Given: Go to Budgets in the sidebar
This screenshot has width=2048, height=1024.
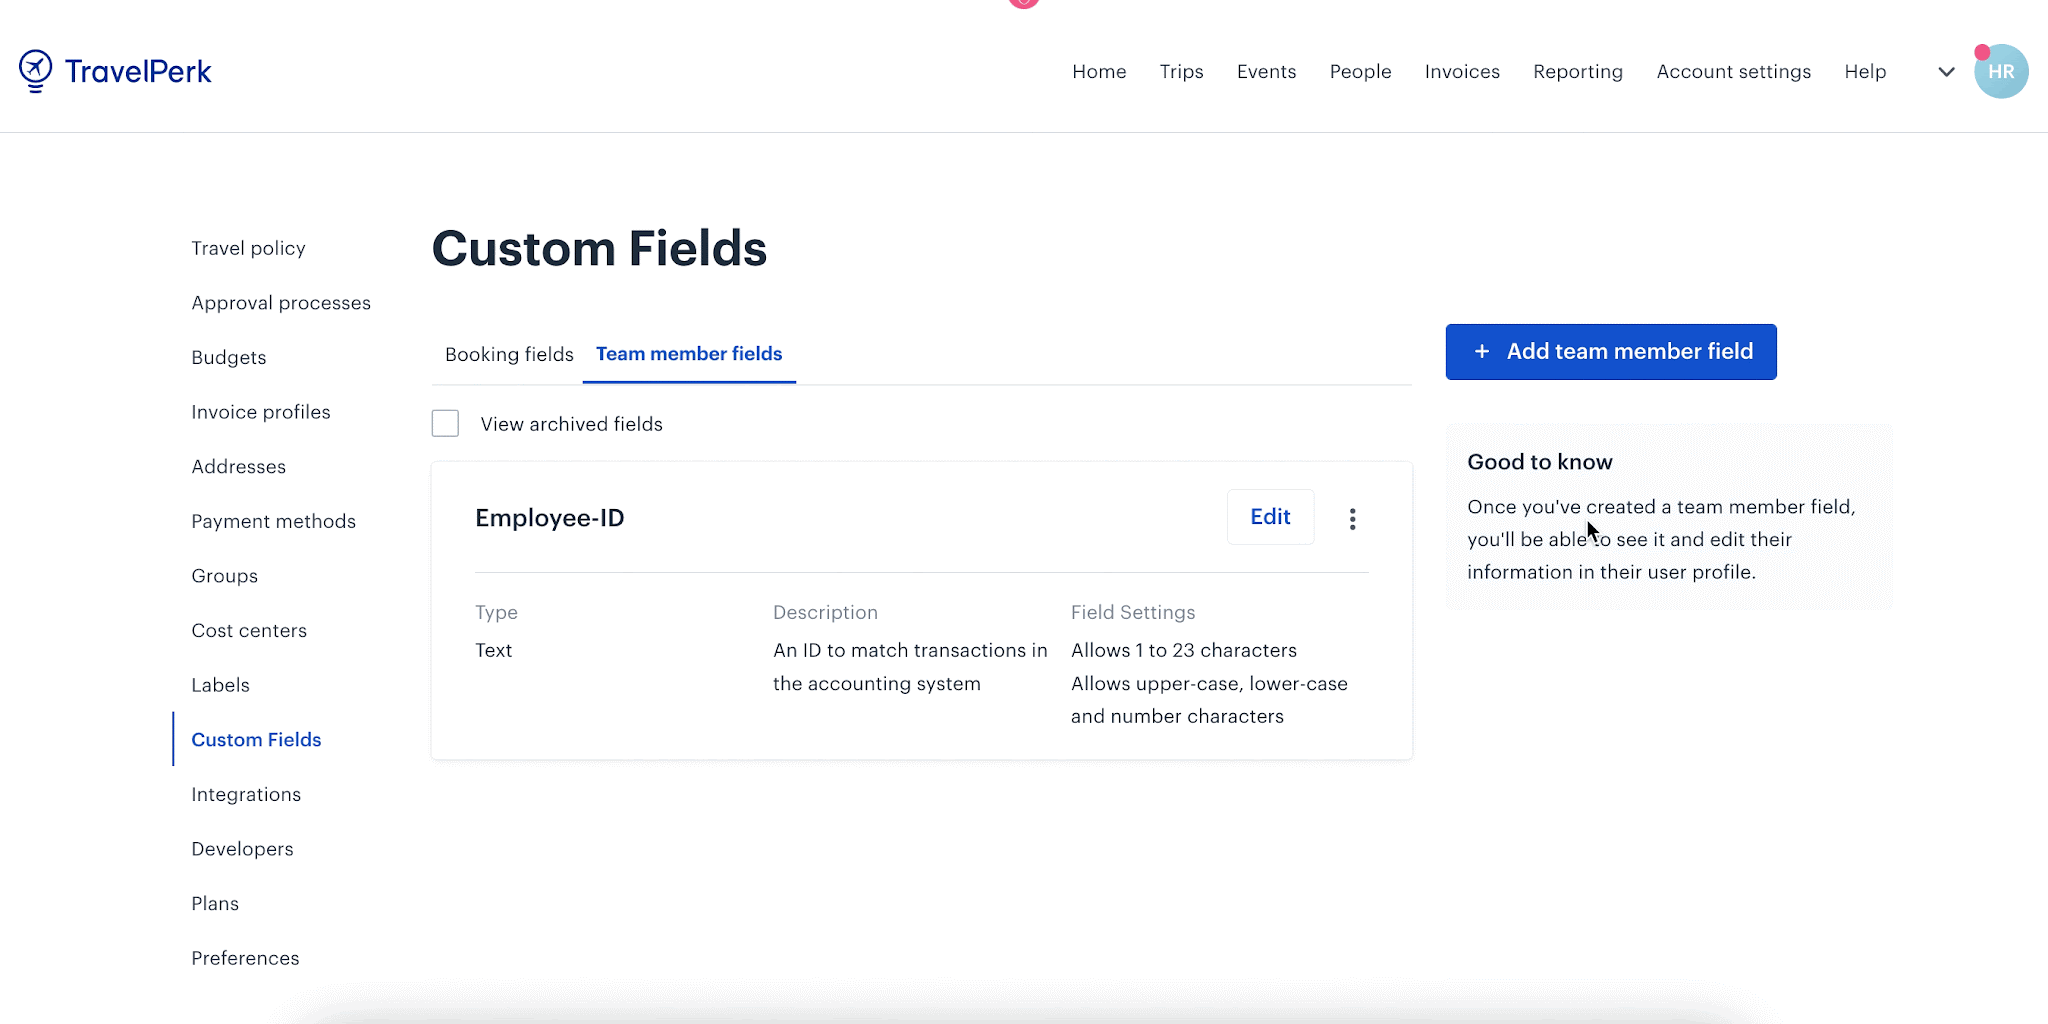Looking at the screenshot, I should (x=229, y=358).
